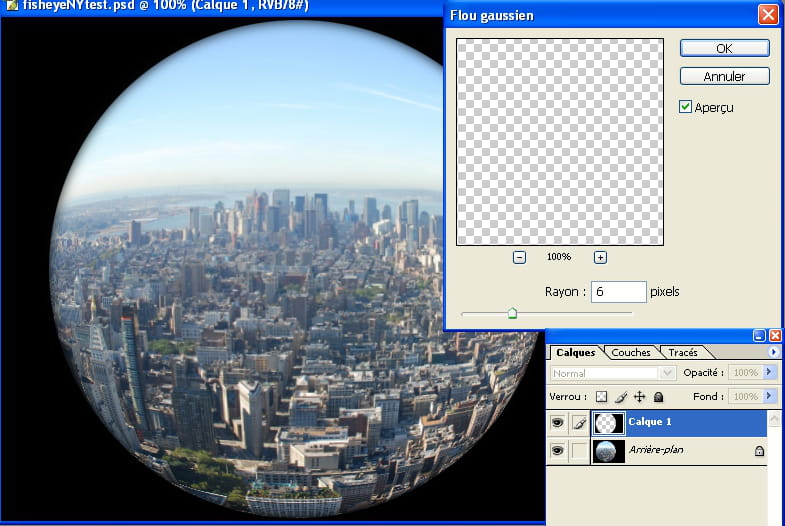The width and height of the screenshot is (785, 526).
Task: Click the fisheyeNYtest.psd document icon
Action: point(12,5)
